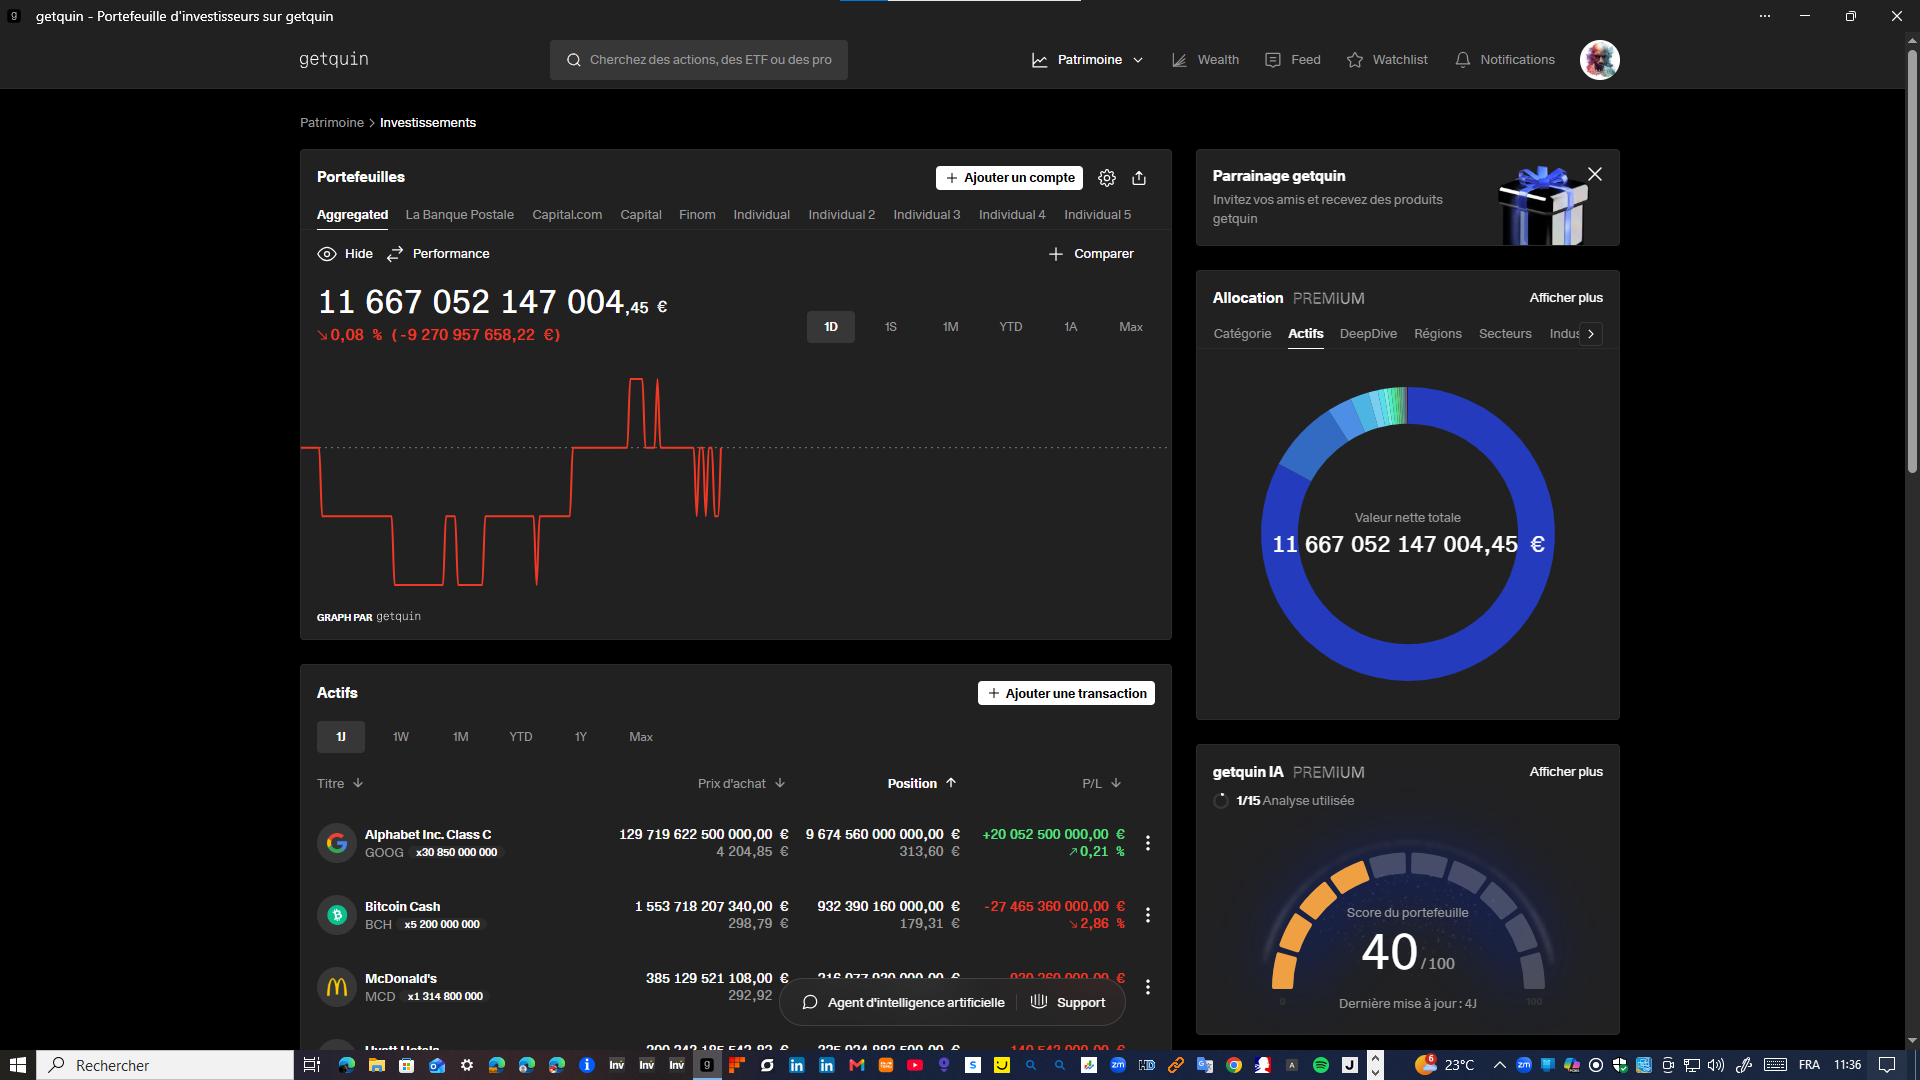Open the Feed icon in header
Screen dimensions: 1920x1080
click(x=1293, y=60)
